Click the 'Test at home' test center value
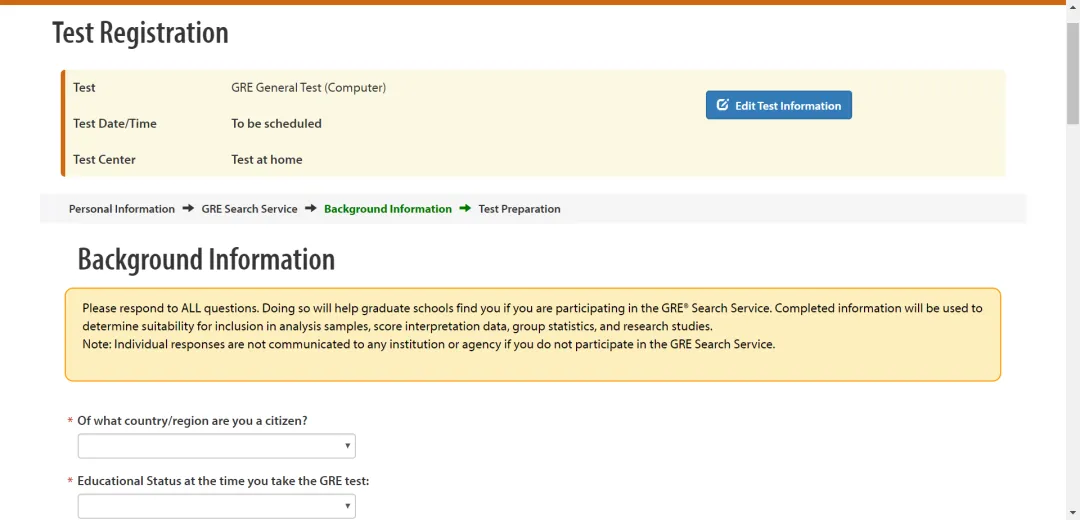Screen dimensions: 1080x520 point(266,160)
